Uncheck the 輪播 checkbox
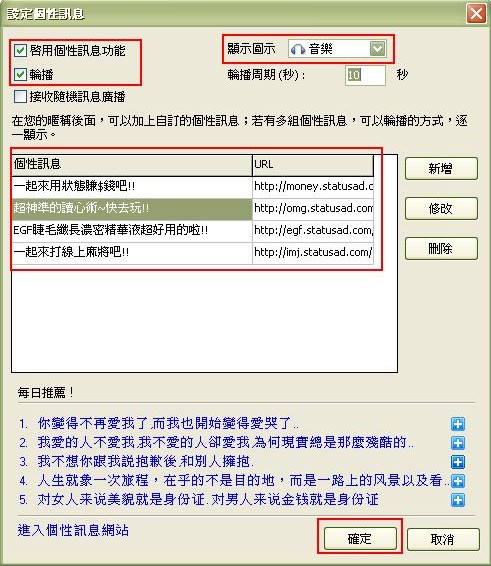491x566 pixels. coord(20,75)
